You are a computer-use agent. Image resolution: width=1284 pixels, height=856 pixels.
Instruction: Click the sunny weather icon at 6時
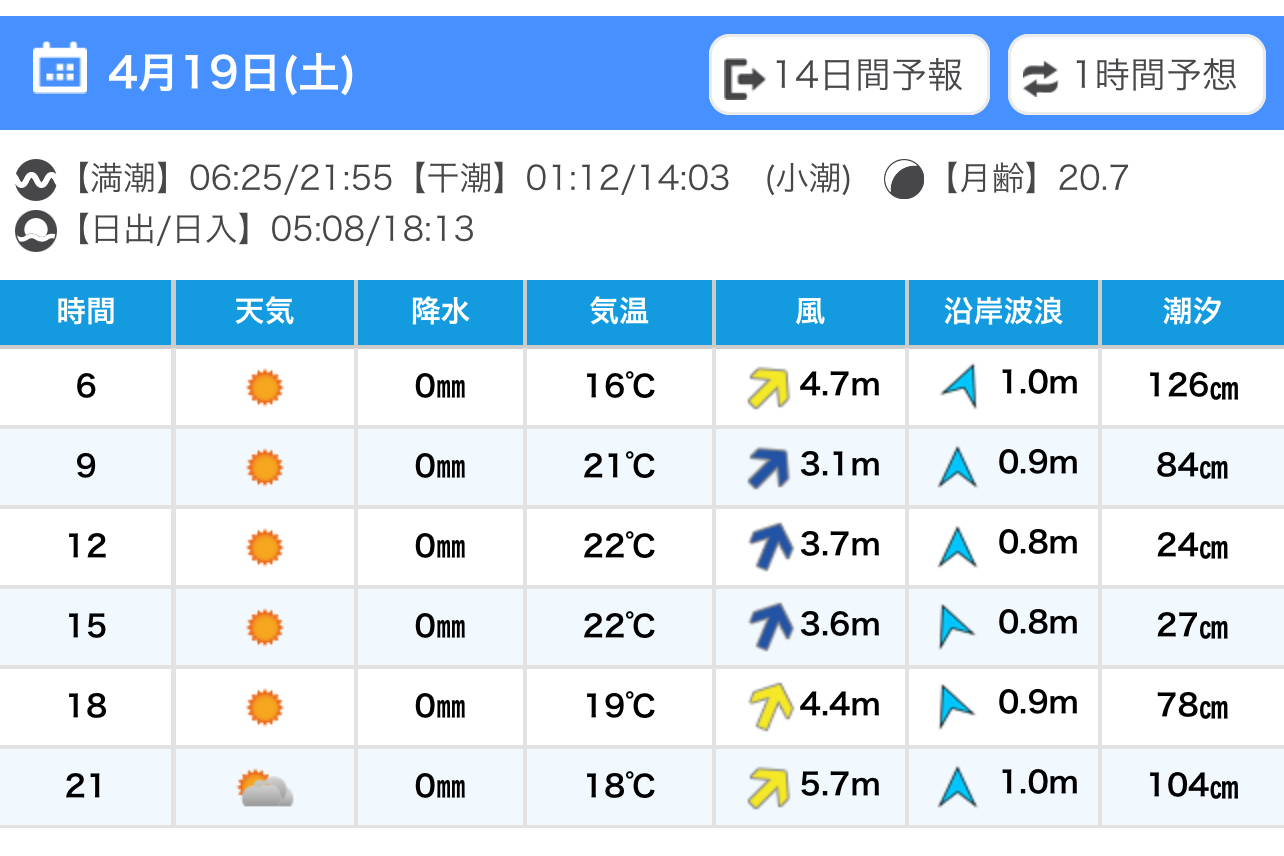(265, 387)
